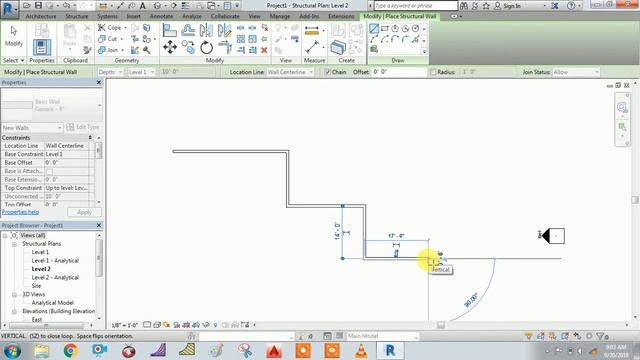Image resolution: width=640 pixels, height=360 pixels.
Task: Open VLC media player from the taskbar
Action: [361, 351]
